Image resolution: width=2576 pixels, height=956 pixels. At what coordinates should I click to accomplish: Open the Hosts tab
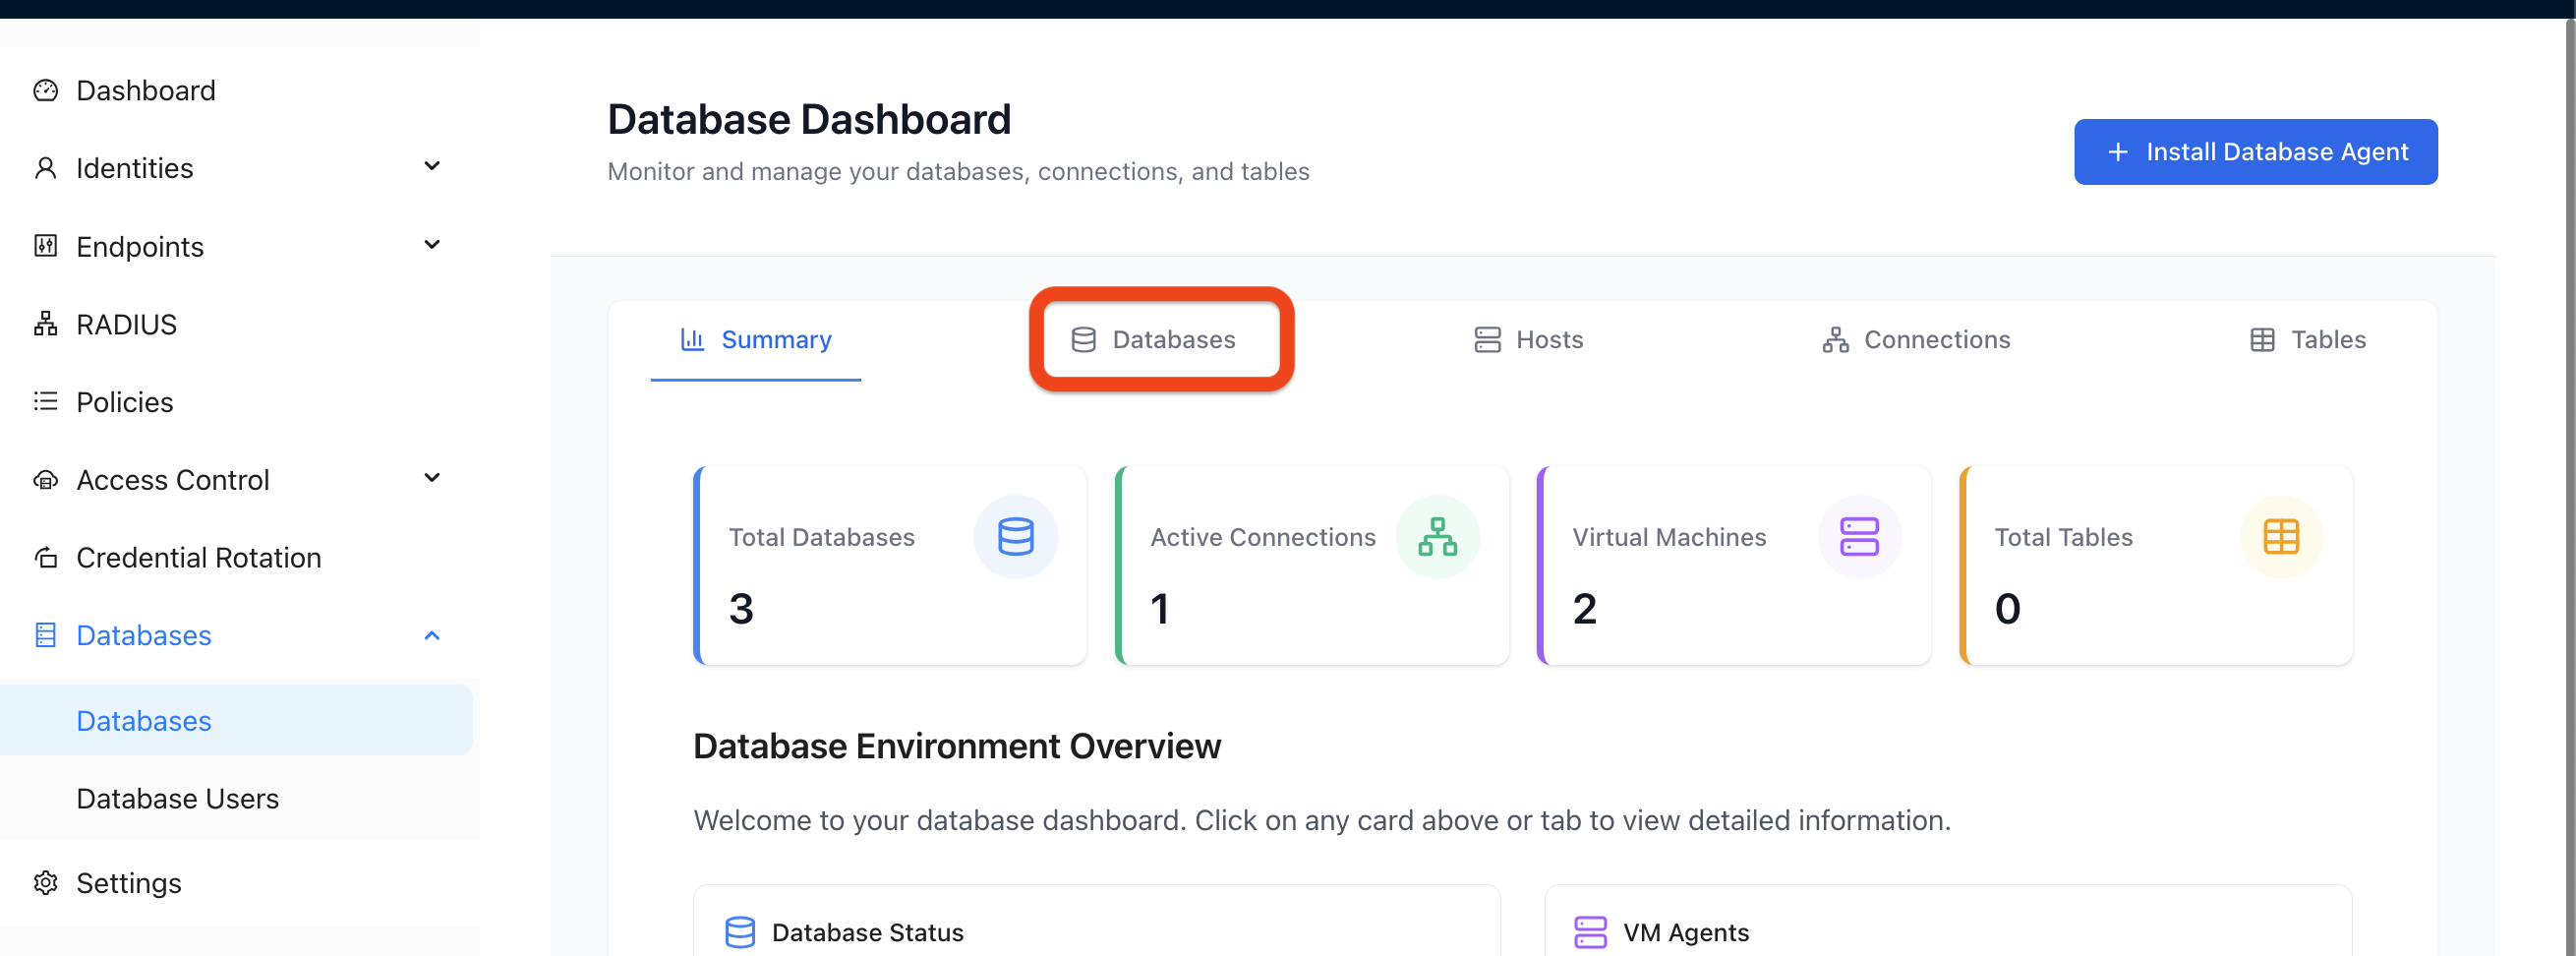click(x=1529, y=340)
